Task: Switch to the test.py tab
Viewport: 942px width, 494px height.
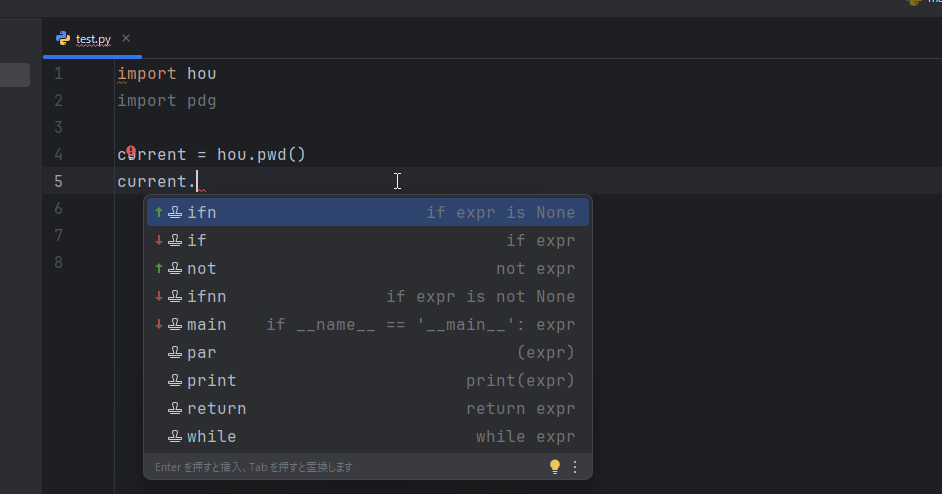Action: tap(93, 40)
